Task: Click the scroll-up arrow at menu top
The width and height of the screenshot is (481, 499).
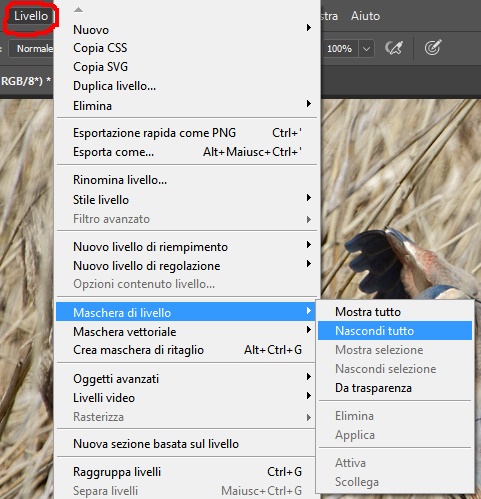Action: 78,10
